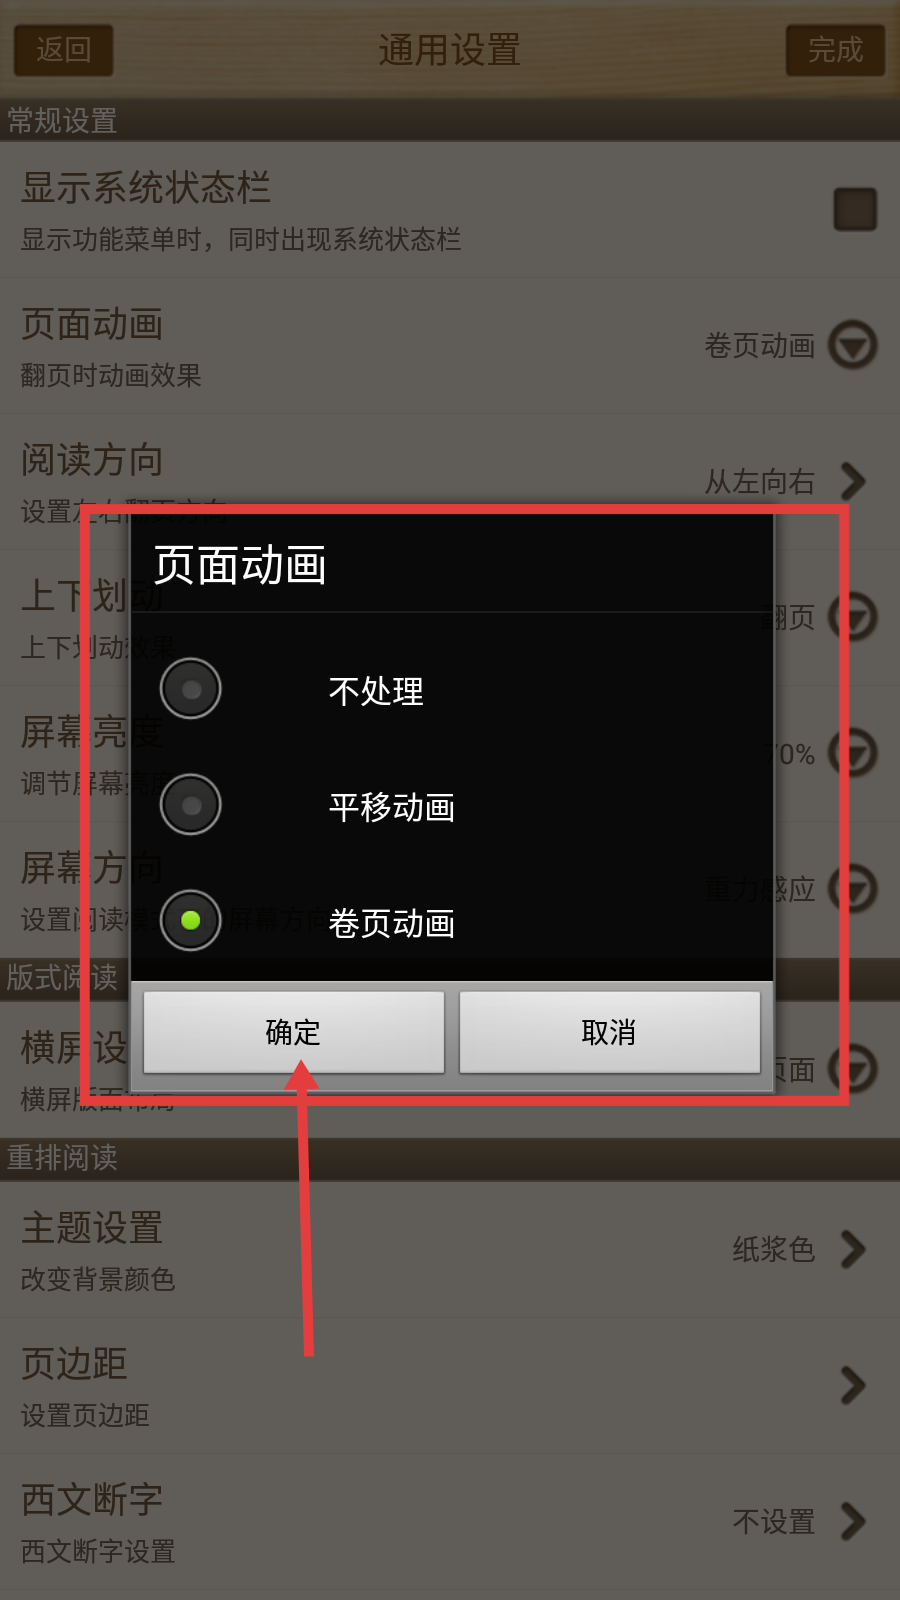This screenshot has height=1600, width=900.
Task: Toggle the 显示系统状态栏 checkbox
Action: coord(855,209)
